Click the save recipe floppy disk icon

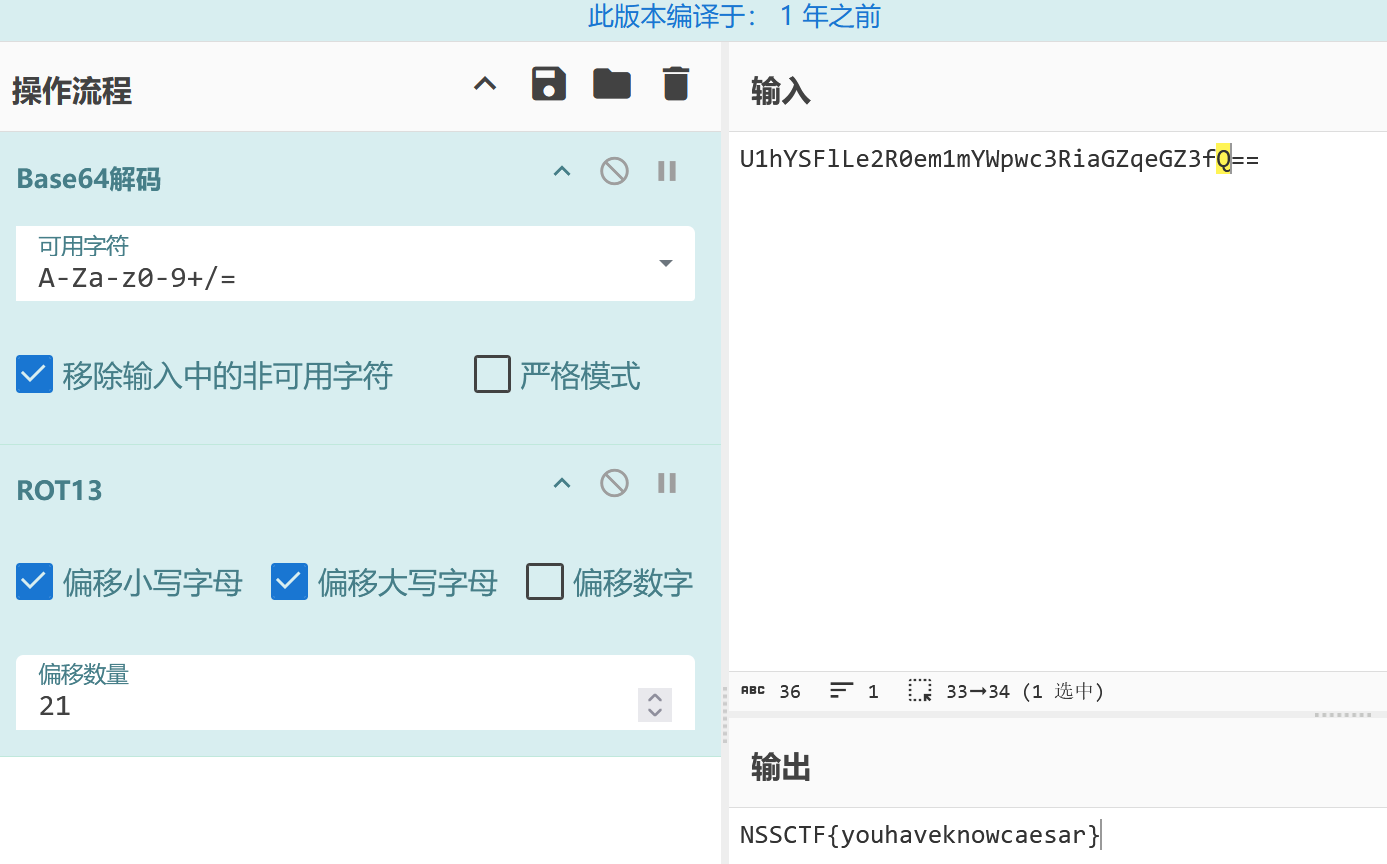point(548,84)
